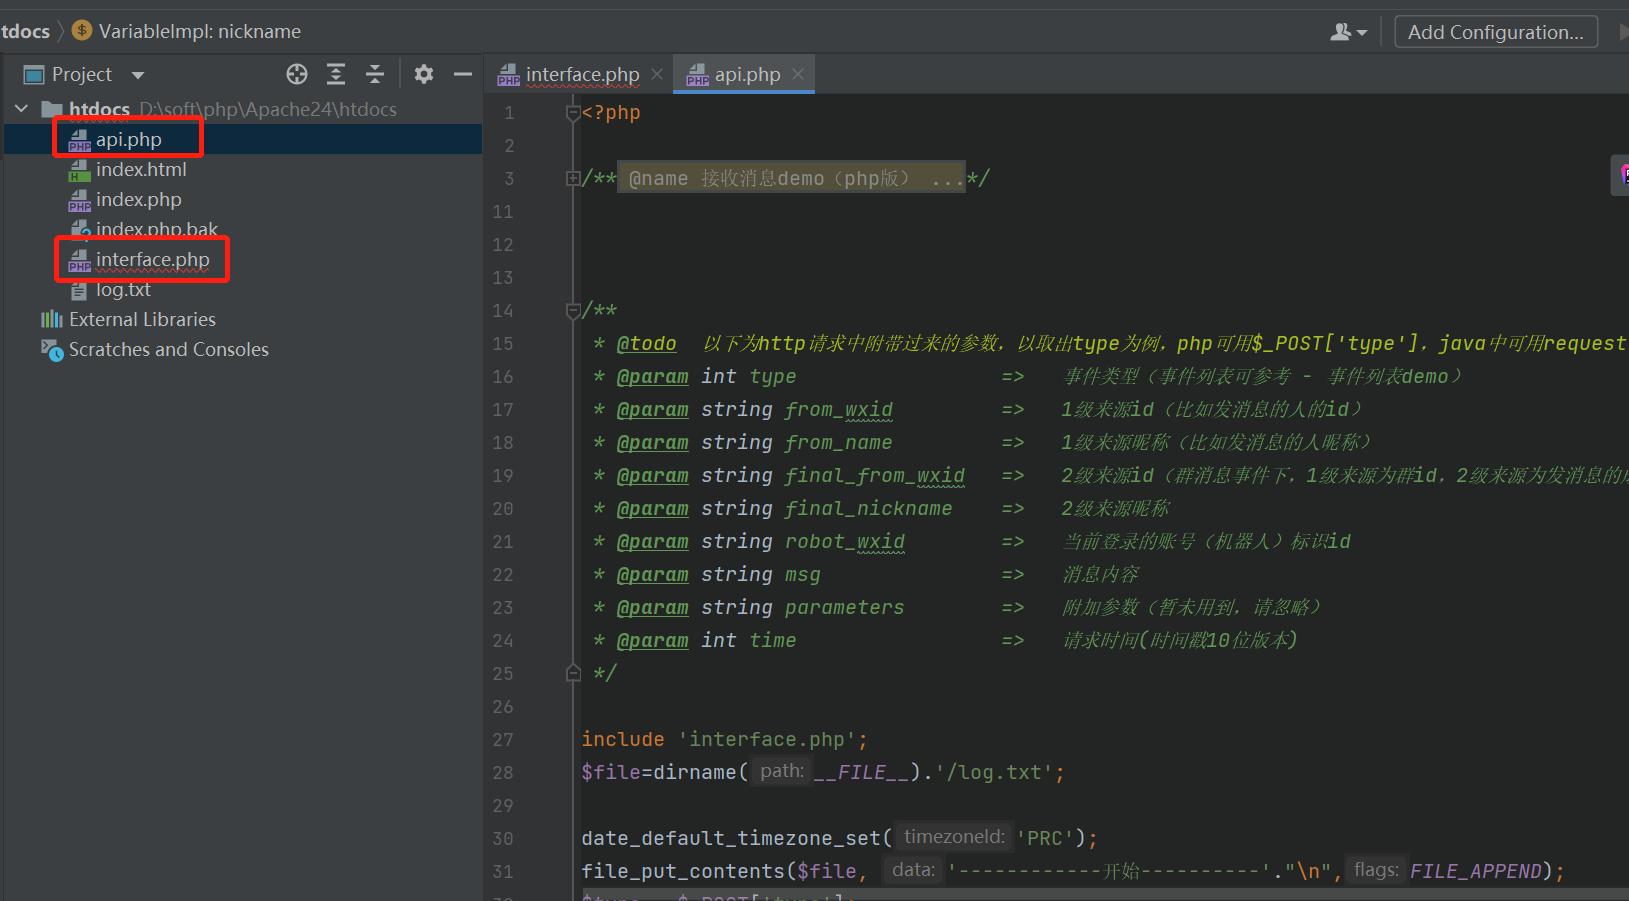Fold the <?php block on line 1

click(x=573, y=113)
